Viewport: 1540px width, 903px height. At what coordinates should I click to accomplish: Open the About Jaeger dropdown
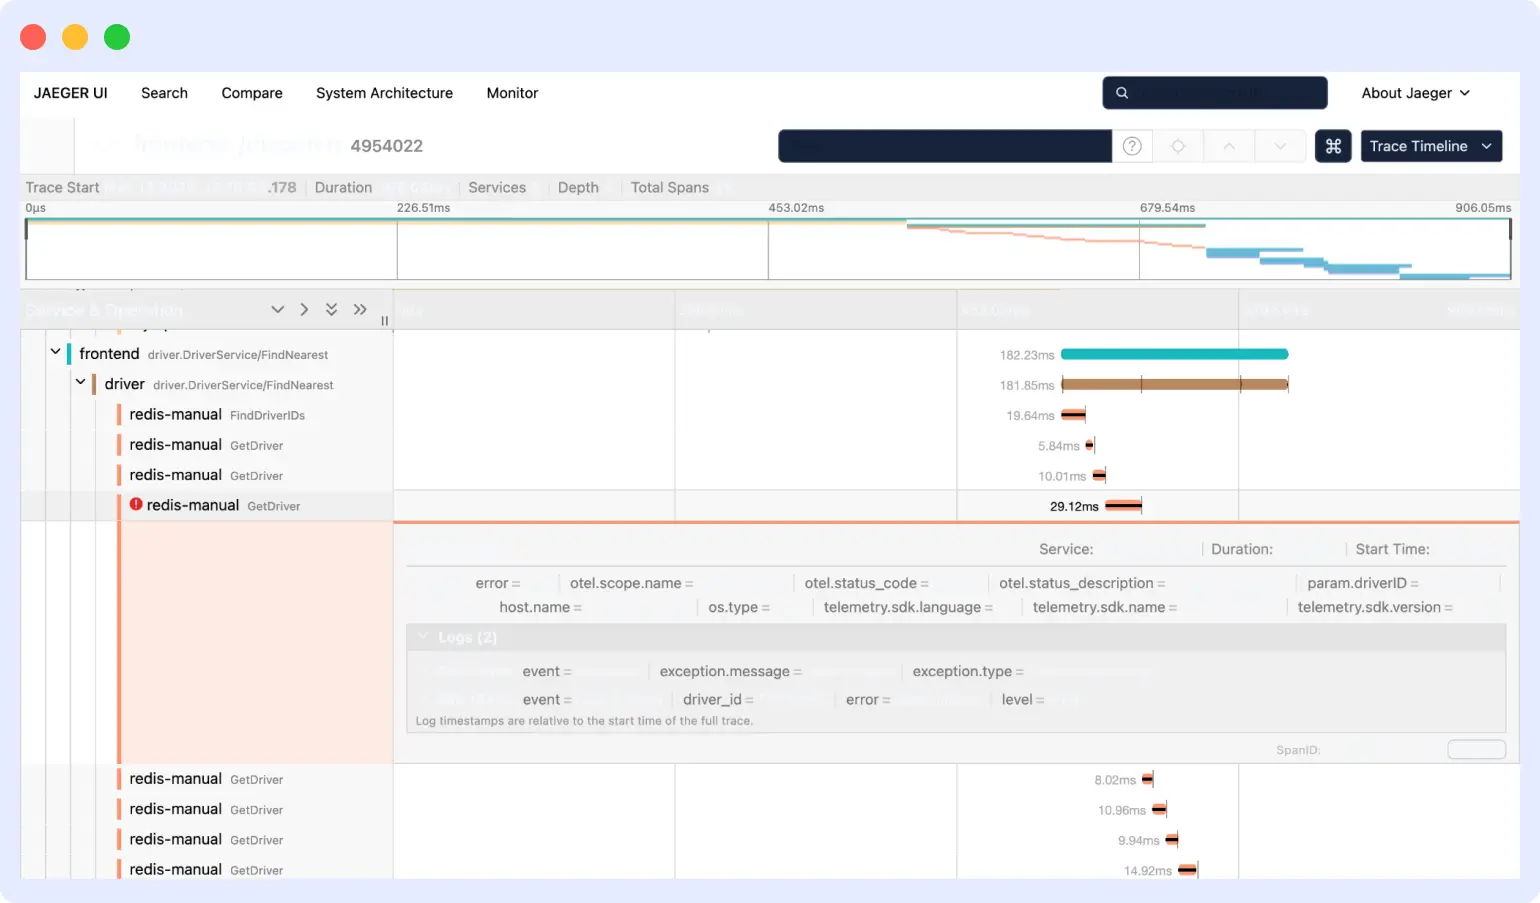[1416, 93]
